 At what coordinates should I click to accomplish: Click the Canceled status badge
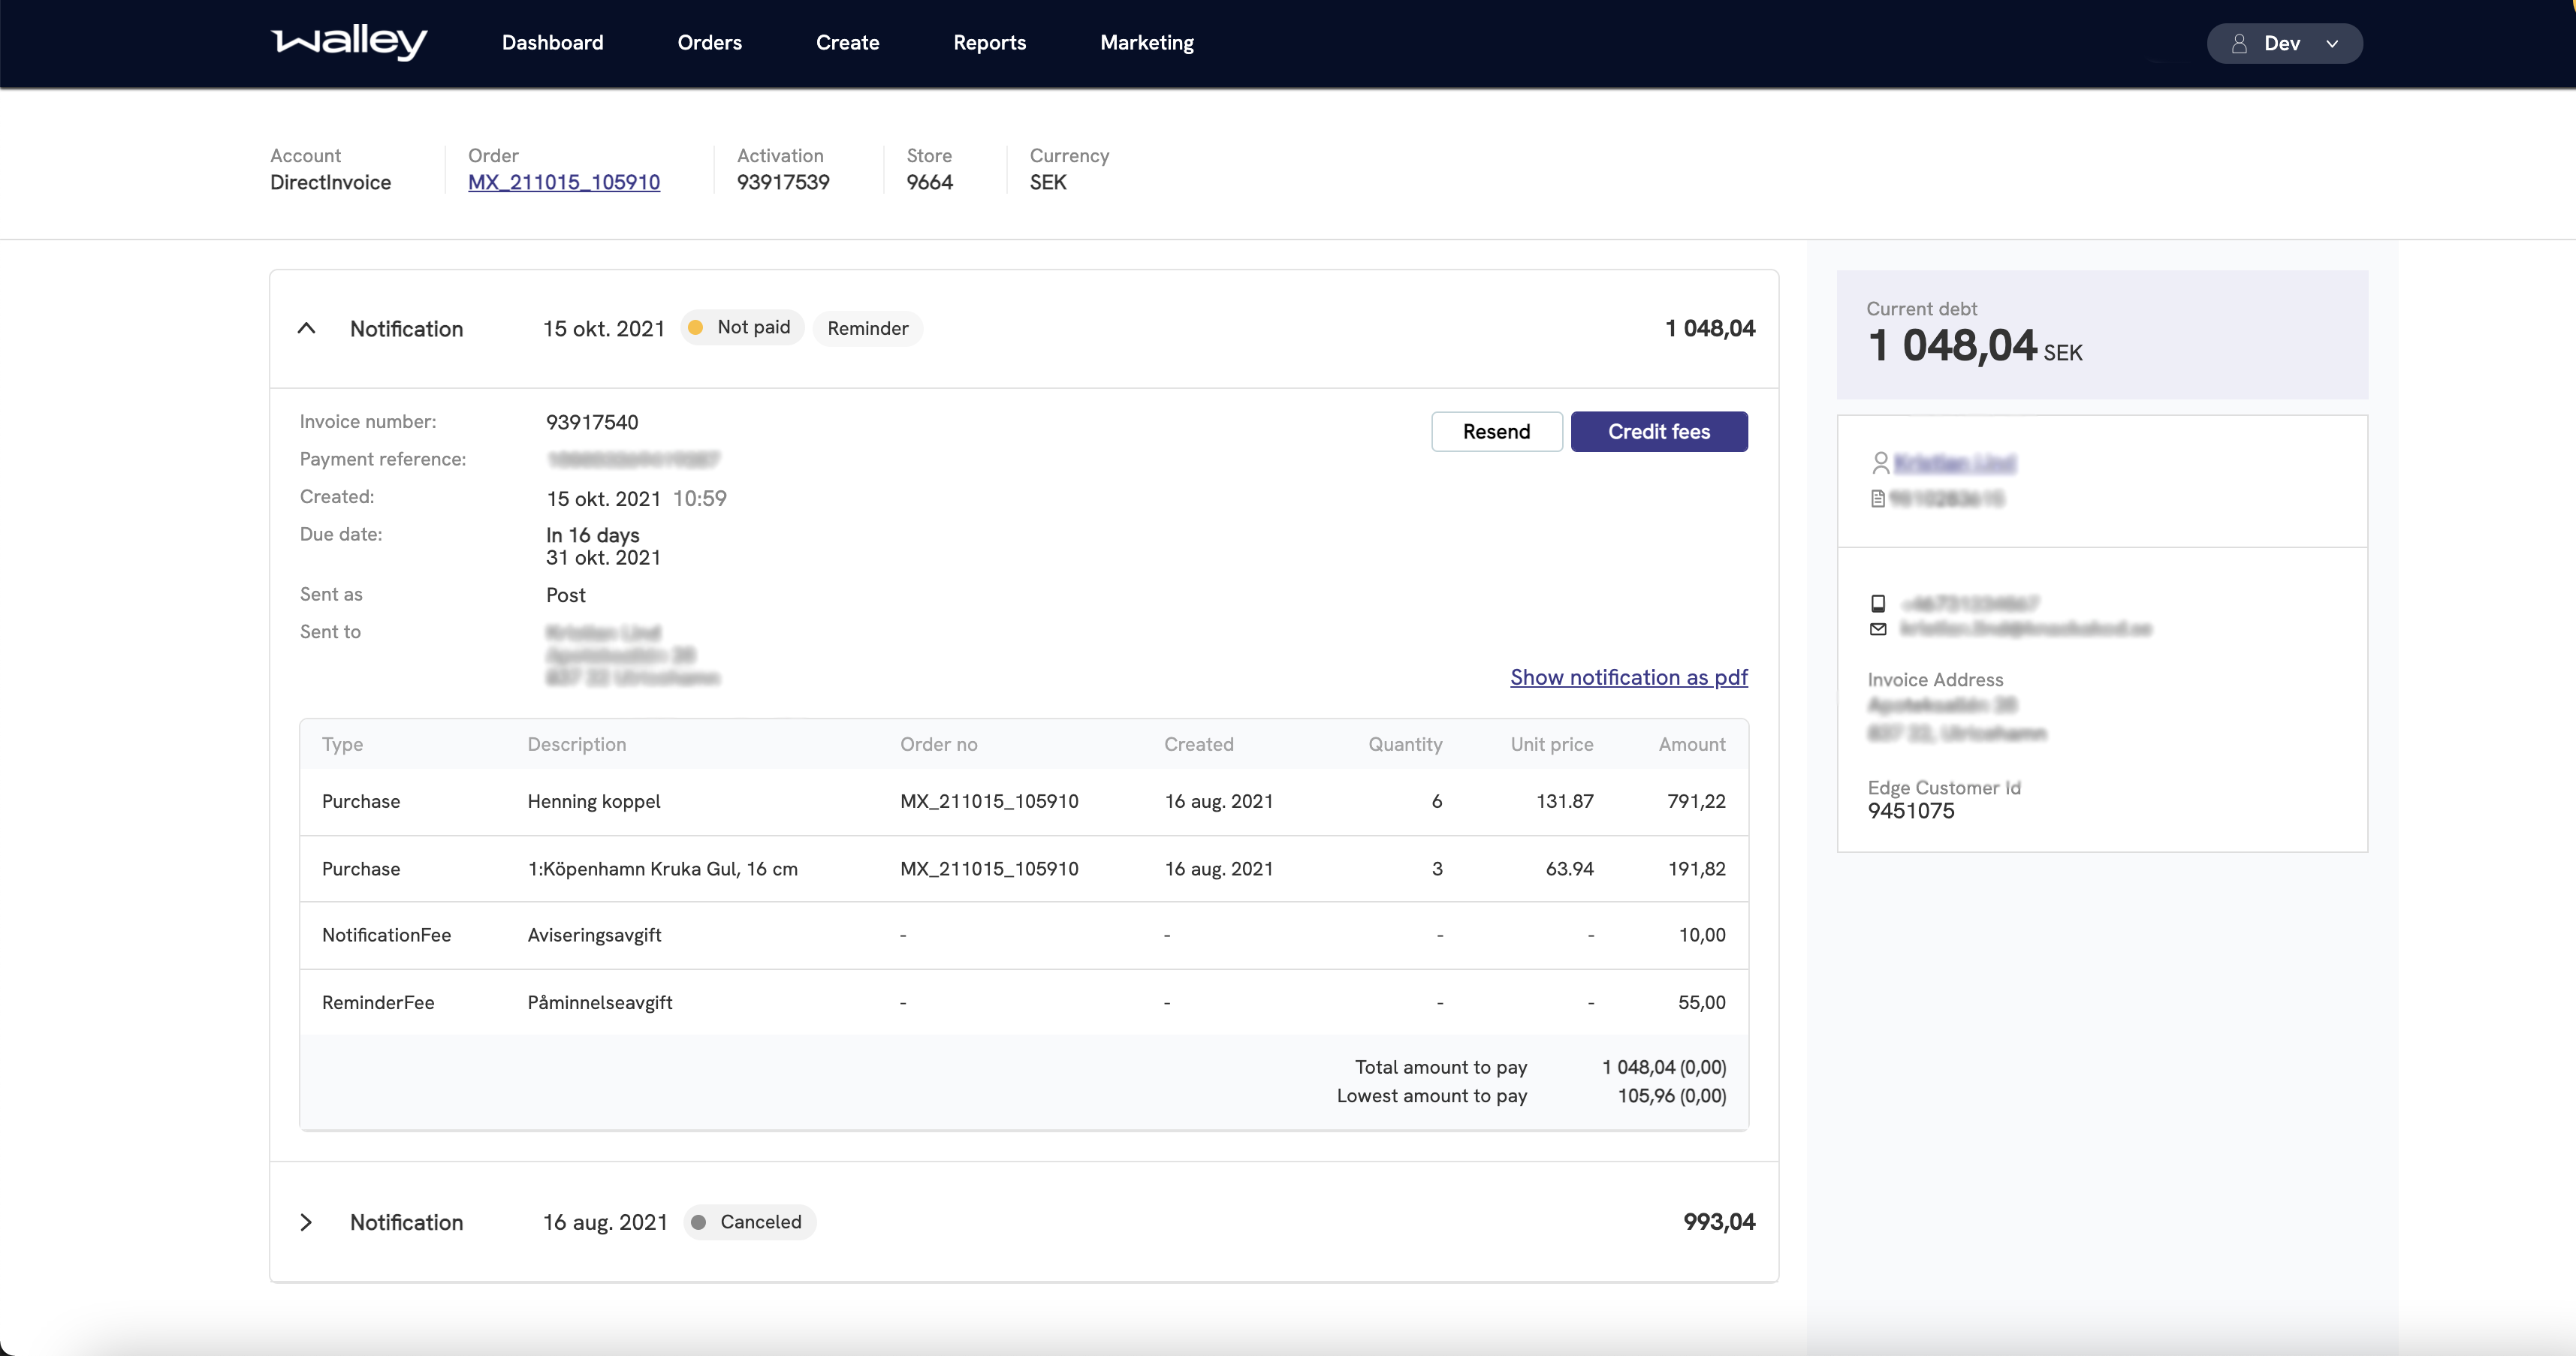pyautogui.click(x=749, y=1222)
